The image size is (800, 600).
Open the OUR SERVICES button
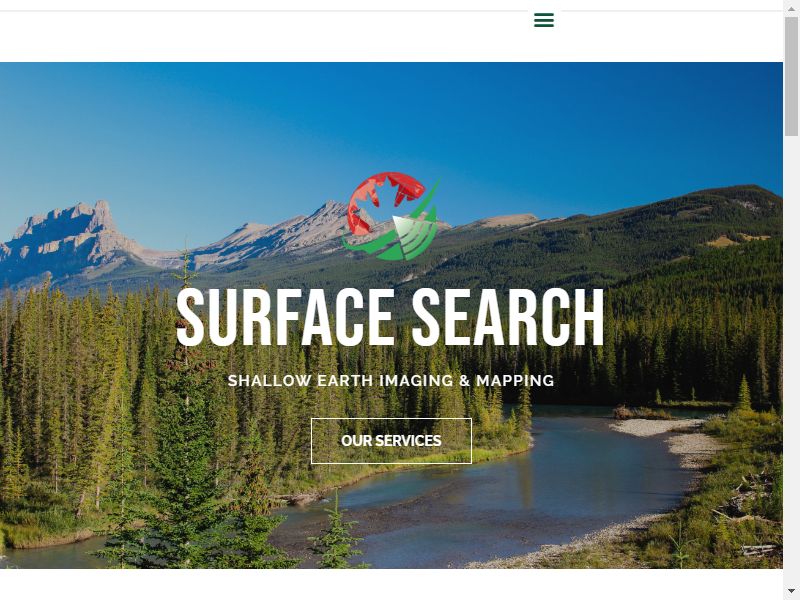[x=391, y=441]
